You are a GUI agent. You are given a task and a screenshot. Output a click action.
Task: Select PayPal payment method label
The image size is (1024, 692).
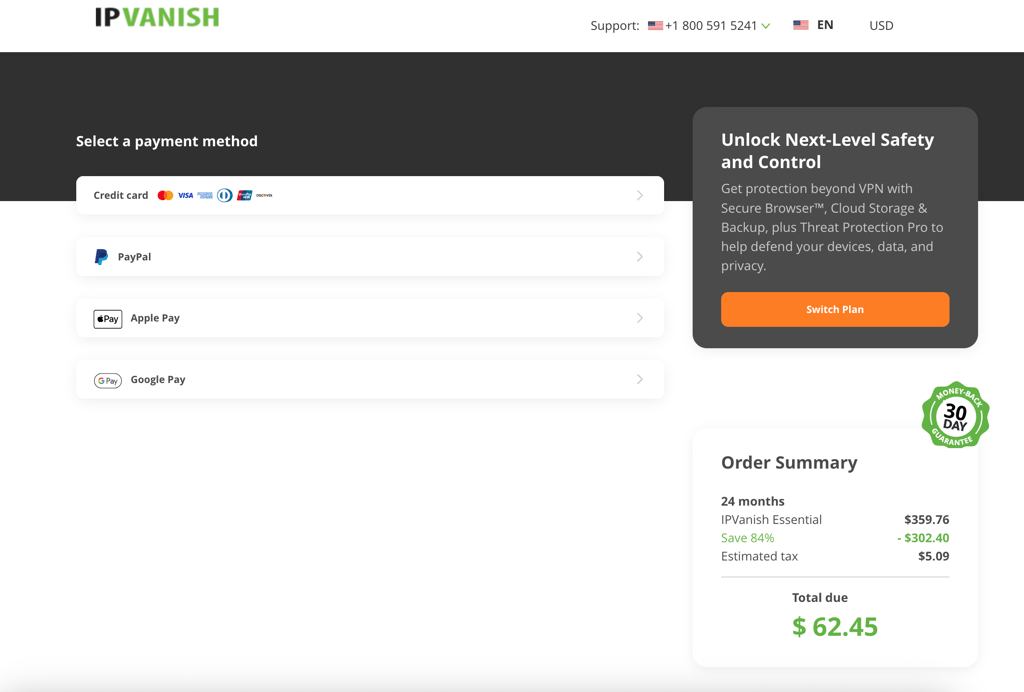click(135, 257)
